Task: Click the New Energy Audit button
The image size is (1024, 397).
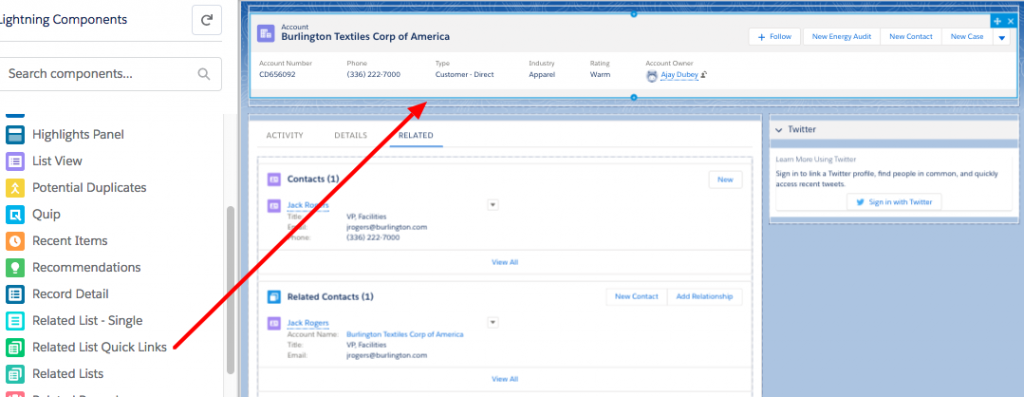Action: [x=841, y=37]
